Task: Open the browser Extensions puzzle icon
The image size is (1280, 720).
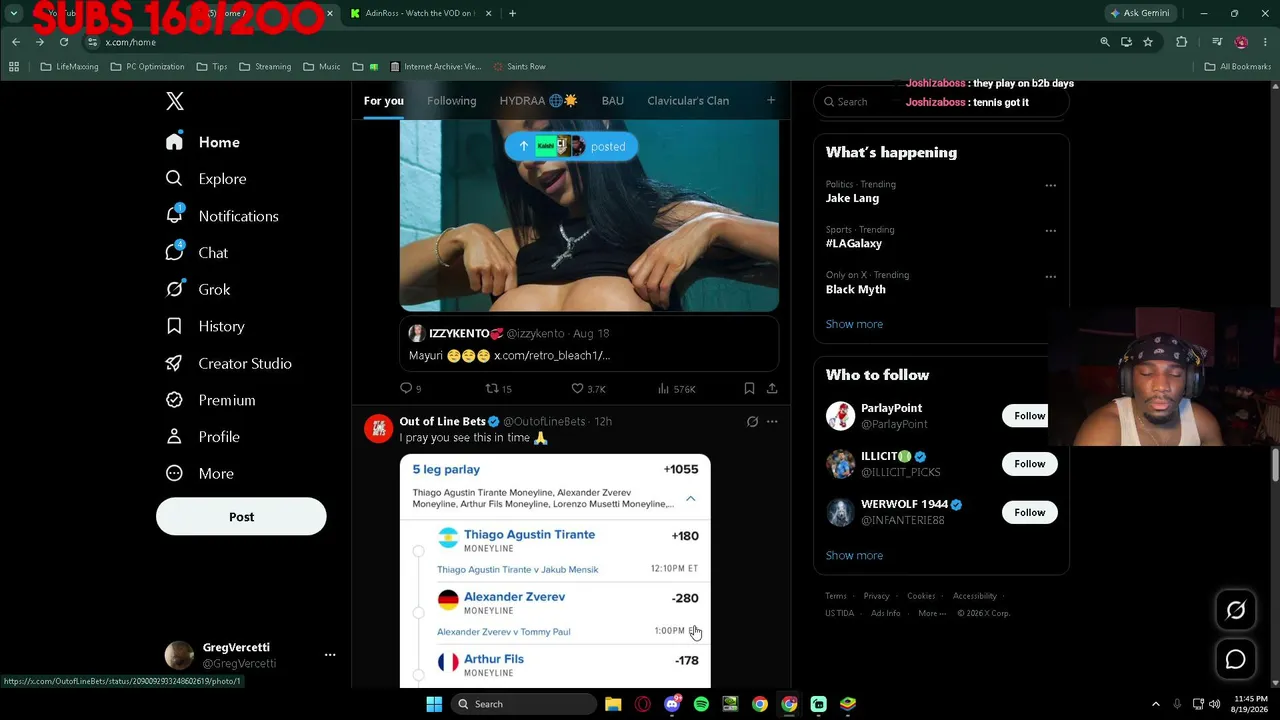Action: pyautogui.click(x=1181, y=42)
